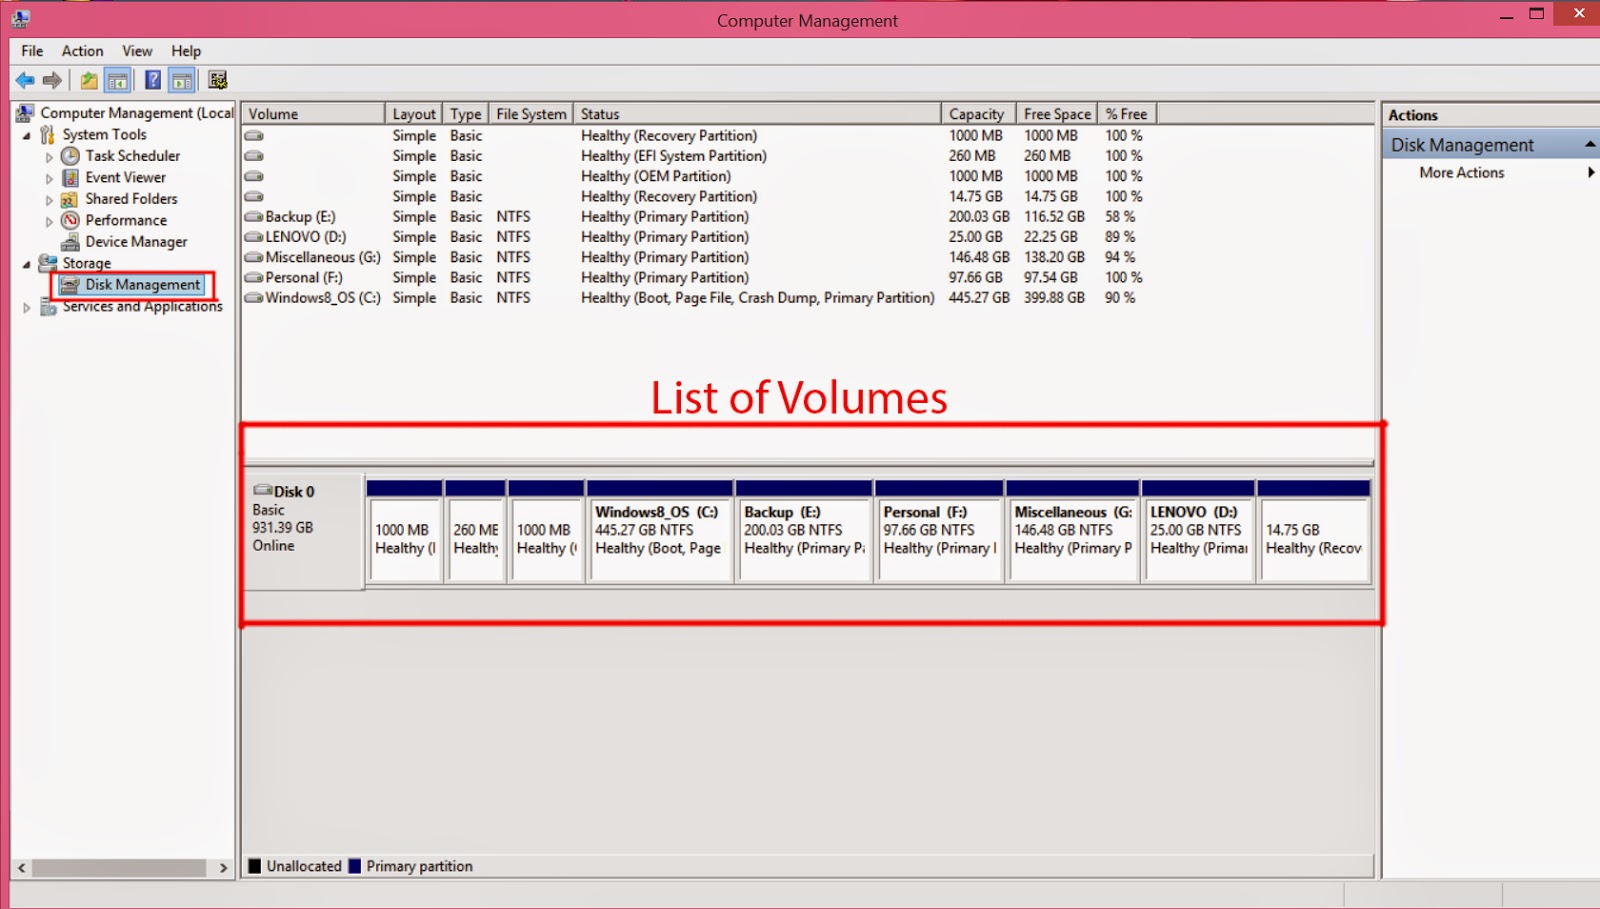Expand the Task Scheduler tree node
1600x909 pixels.
[x=48, y=156]
